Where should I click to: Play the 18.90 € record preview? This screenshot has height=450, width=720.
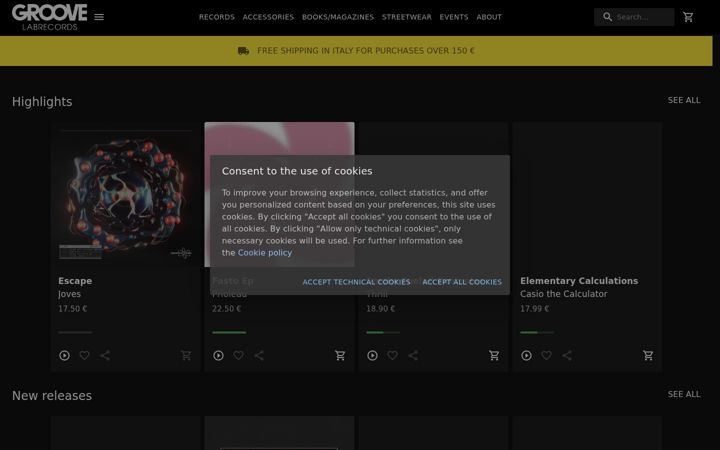tap(372, 355)
